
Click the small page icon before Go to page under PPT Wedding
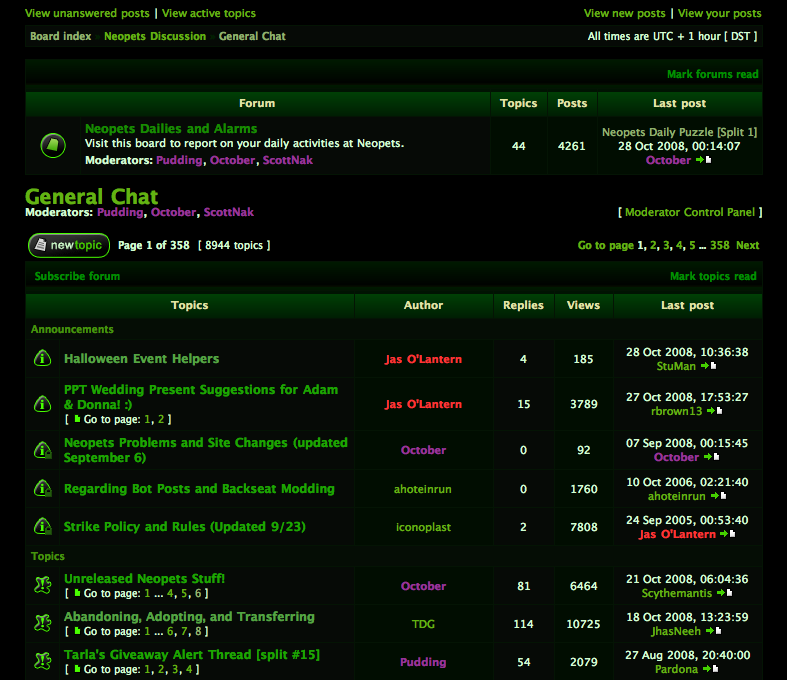(77, 419)
